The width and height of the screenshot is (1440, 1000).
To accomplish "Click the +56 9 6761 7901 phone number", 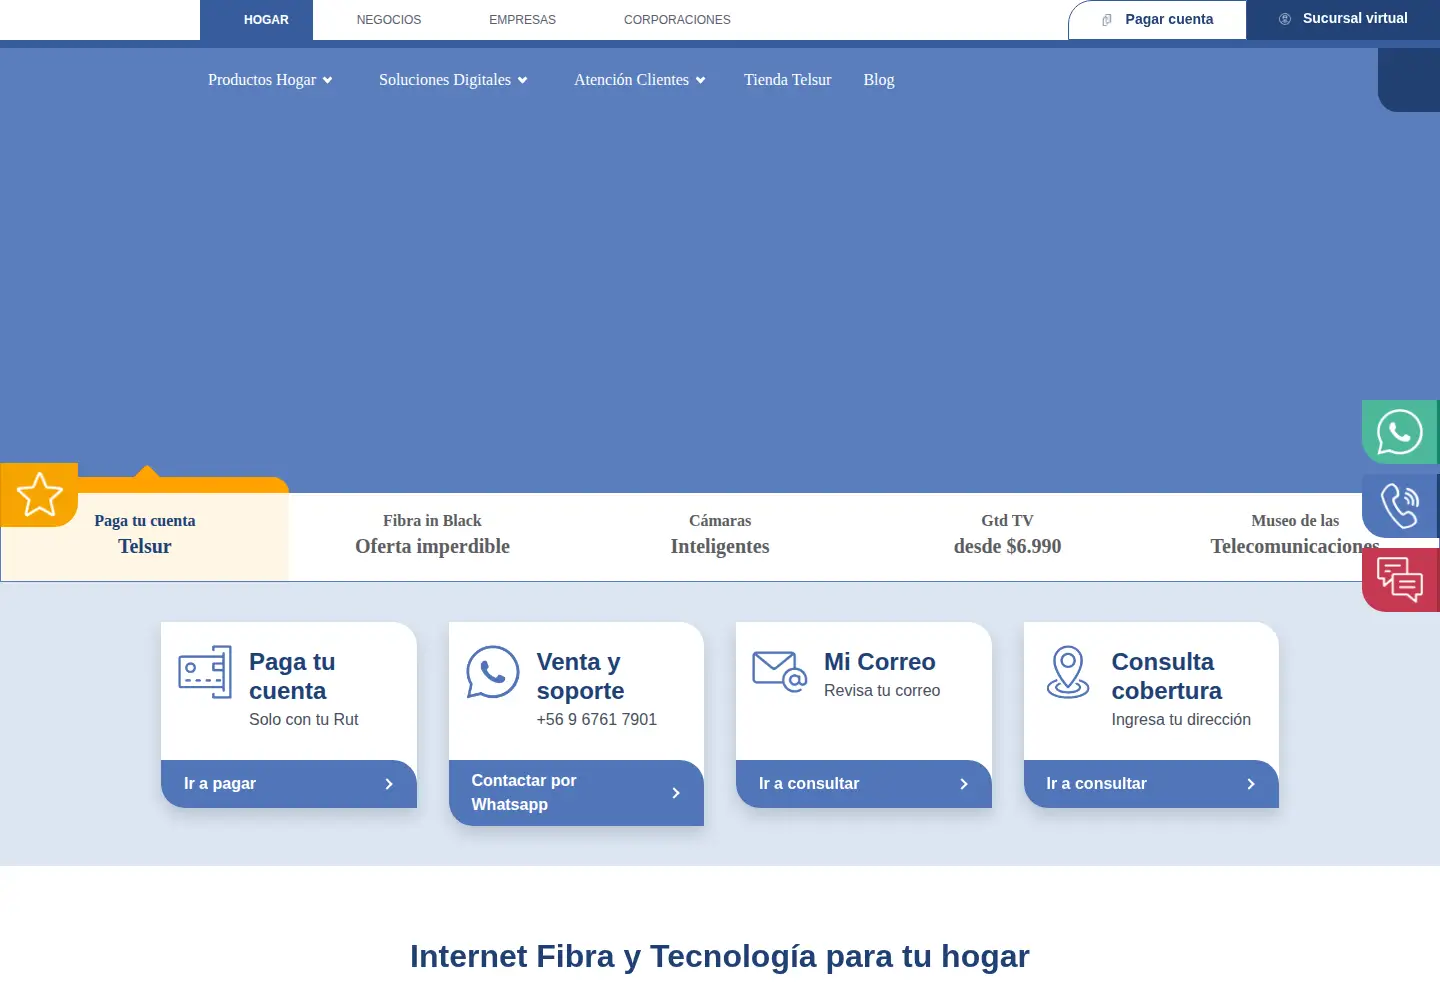I will point(597,720).
